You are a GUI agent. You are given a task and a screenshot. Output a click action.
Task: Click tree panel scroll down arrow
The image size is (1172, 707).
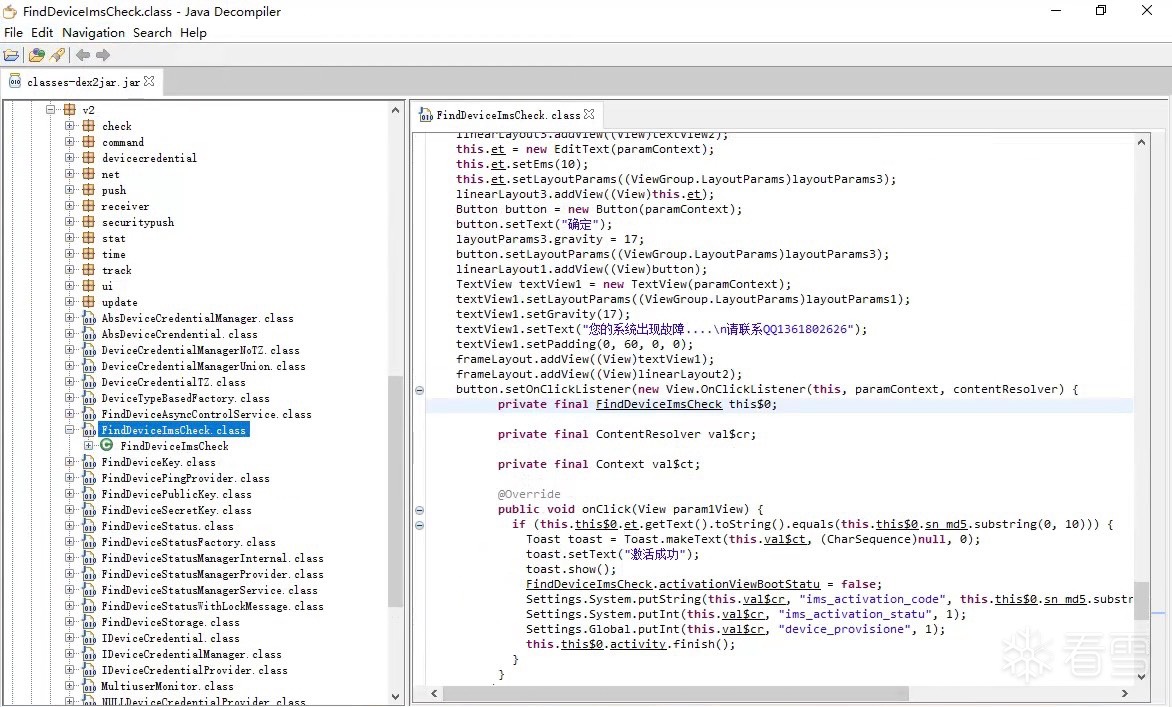[395, 697]
